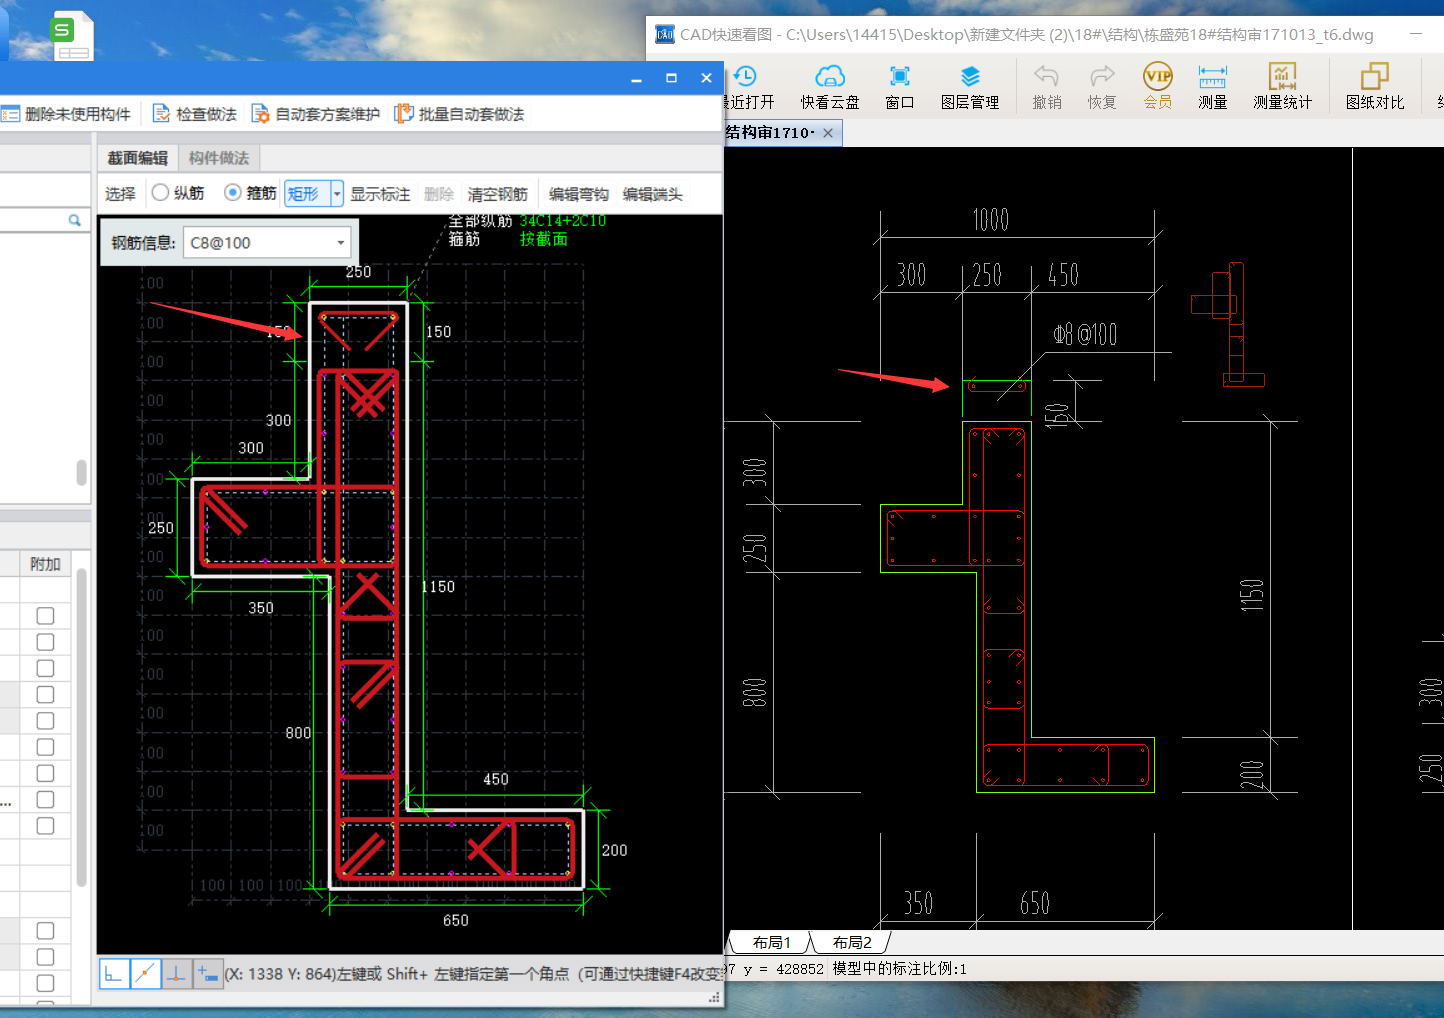
Task: Minimize the CAD快速看图 window
Action: coord(1416,34)
